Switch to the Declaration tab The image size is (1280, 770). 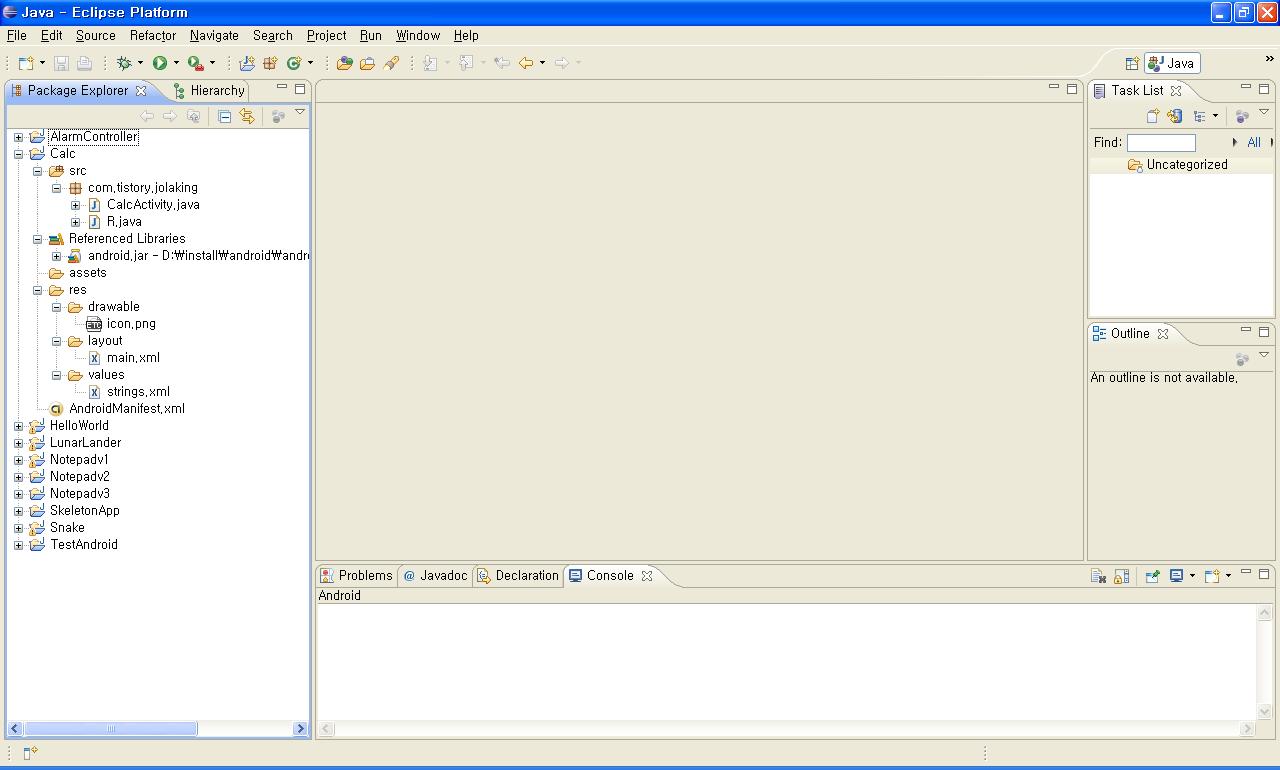pos(518,575)
